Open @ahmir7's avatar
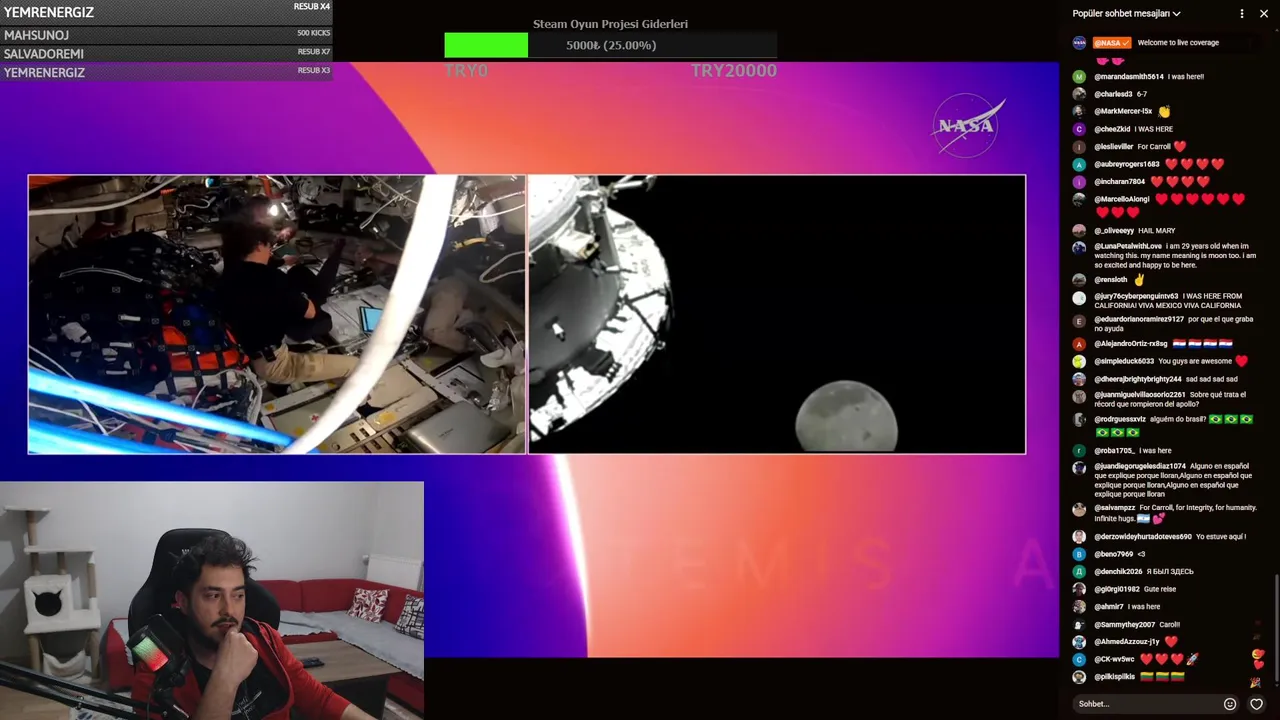1280x720 pixels. (x=1079, y=607)
